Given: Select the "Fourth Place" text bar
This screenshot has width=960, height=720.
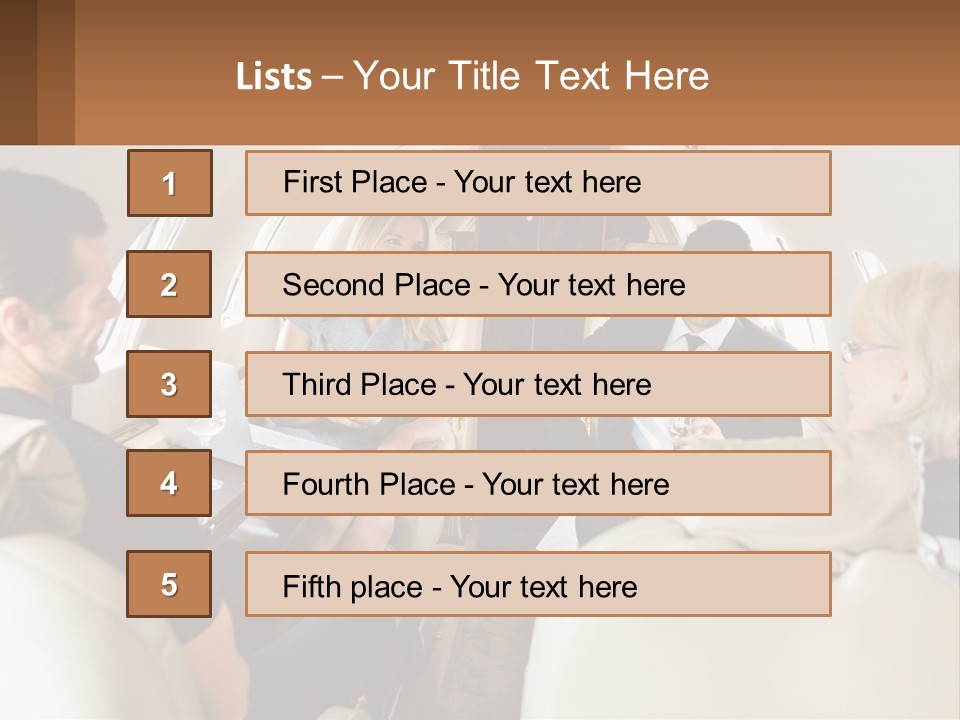Looking at the screenshot, I should pos(538,484).
